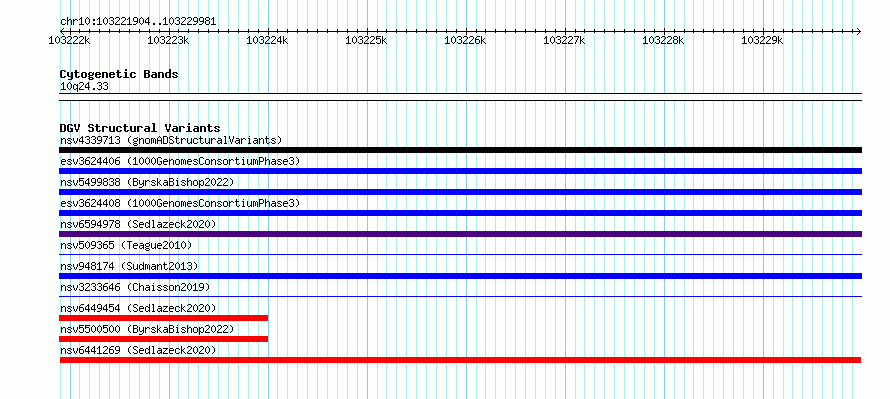890x399 pixels.
Task: Select the esv3624406 1000 Genomes variant label
Action: (x=180, y=161)
